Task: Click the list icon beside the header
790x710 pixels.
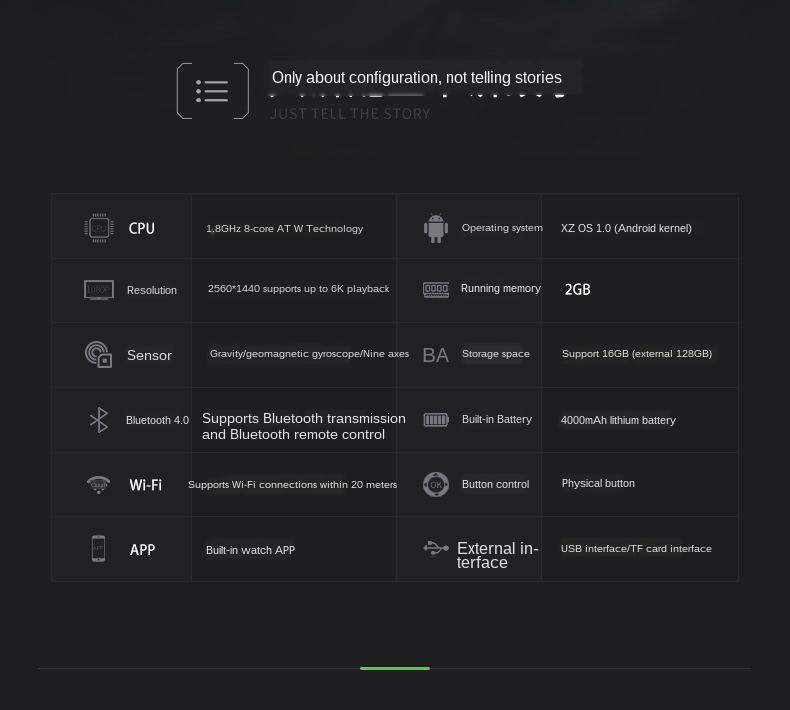Action: coord(212,91)
